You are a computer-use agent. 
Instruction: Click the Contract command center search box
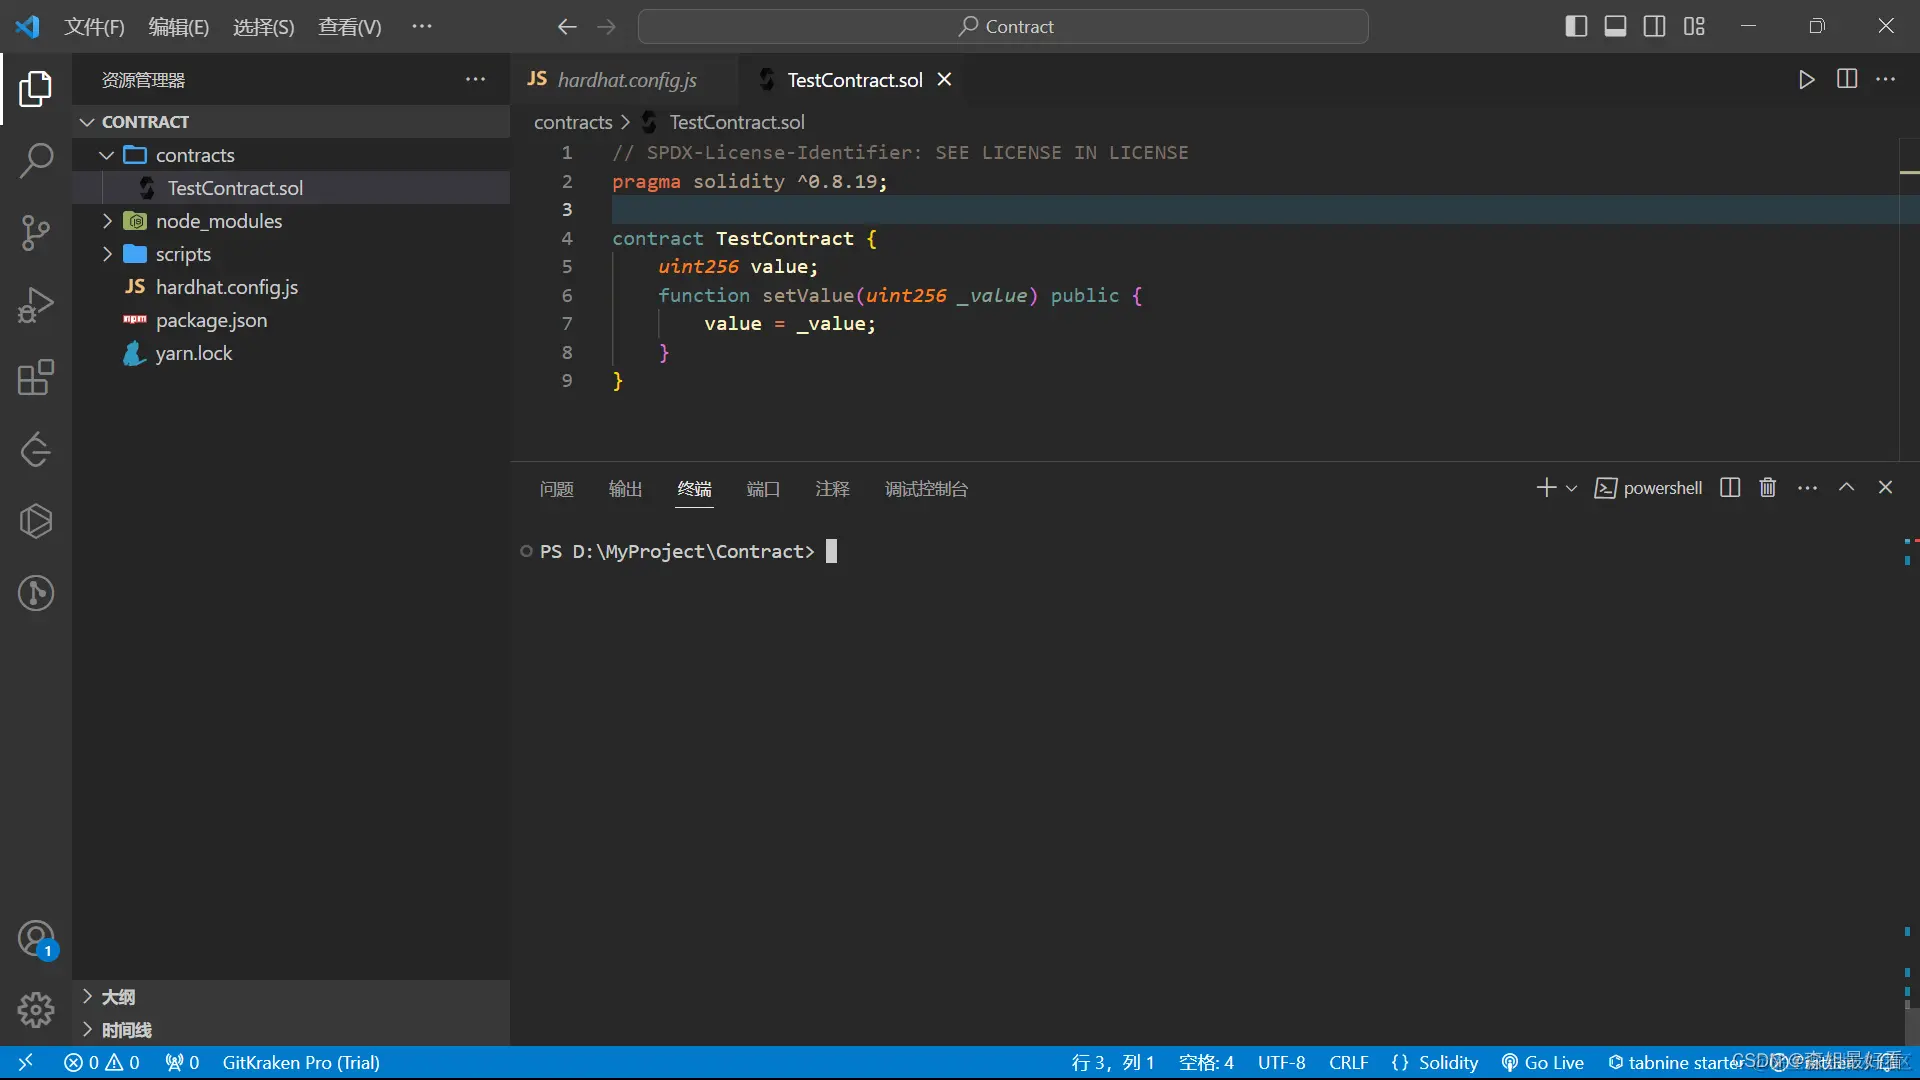click(x=1003, y=27)
